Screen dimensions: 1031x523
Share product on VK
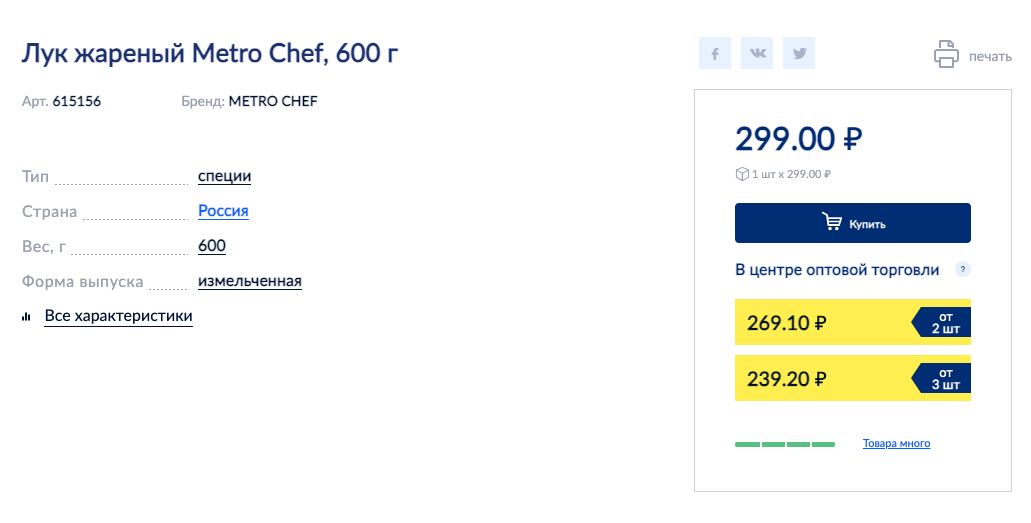click(757, 53)
